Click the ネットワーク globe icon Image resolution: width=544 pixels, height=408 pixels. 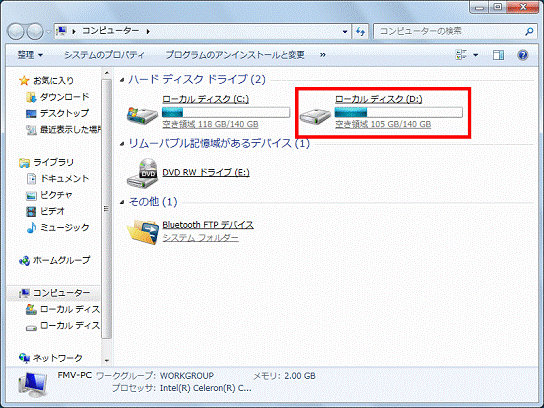click(x=24, y=358)
